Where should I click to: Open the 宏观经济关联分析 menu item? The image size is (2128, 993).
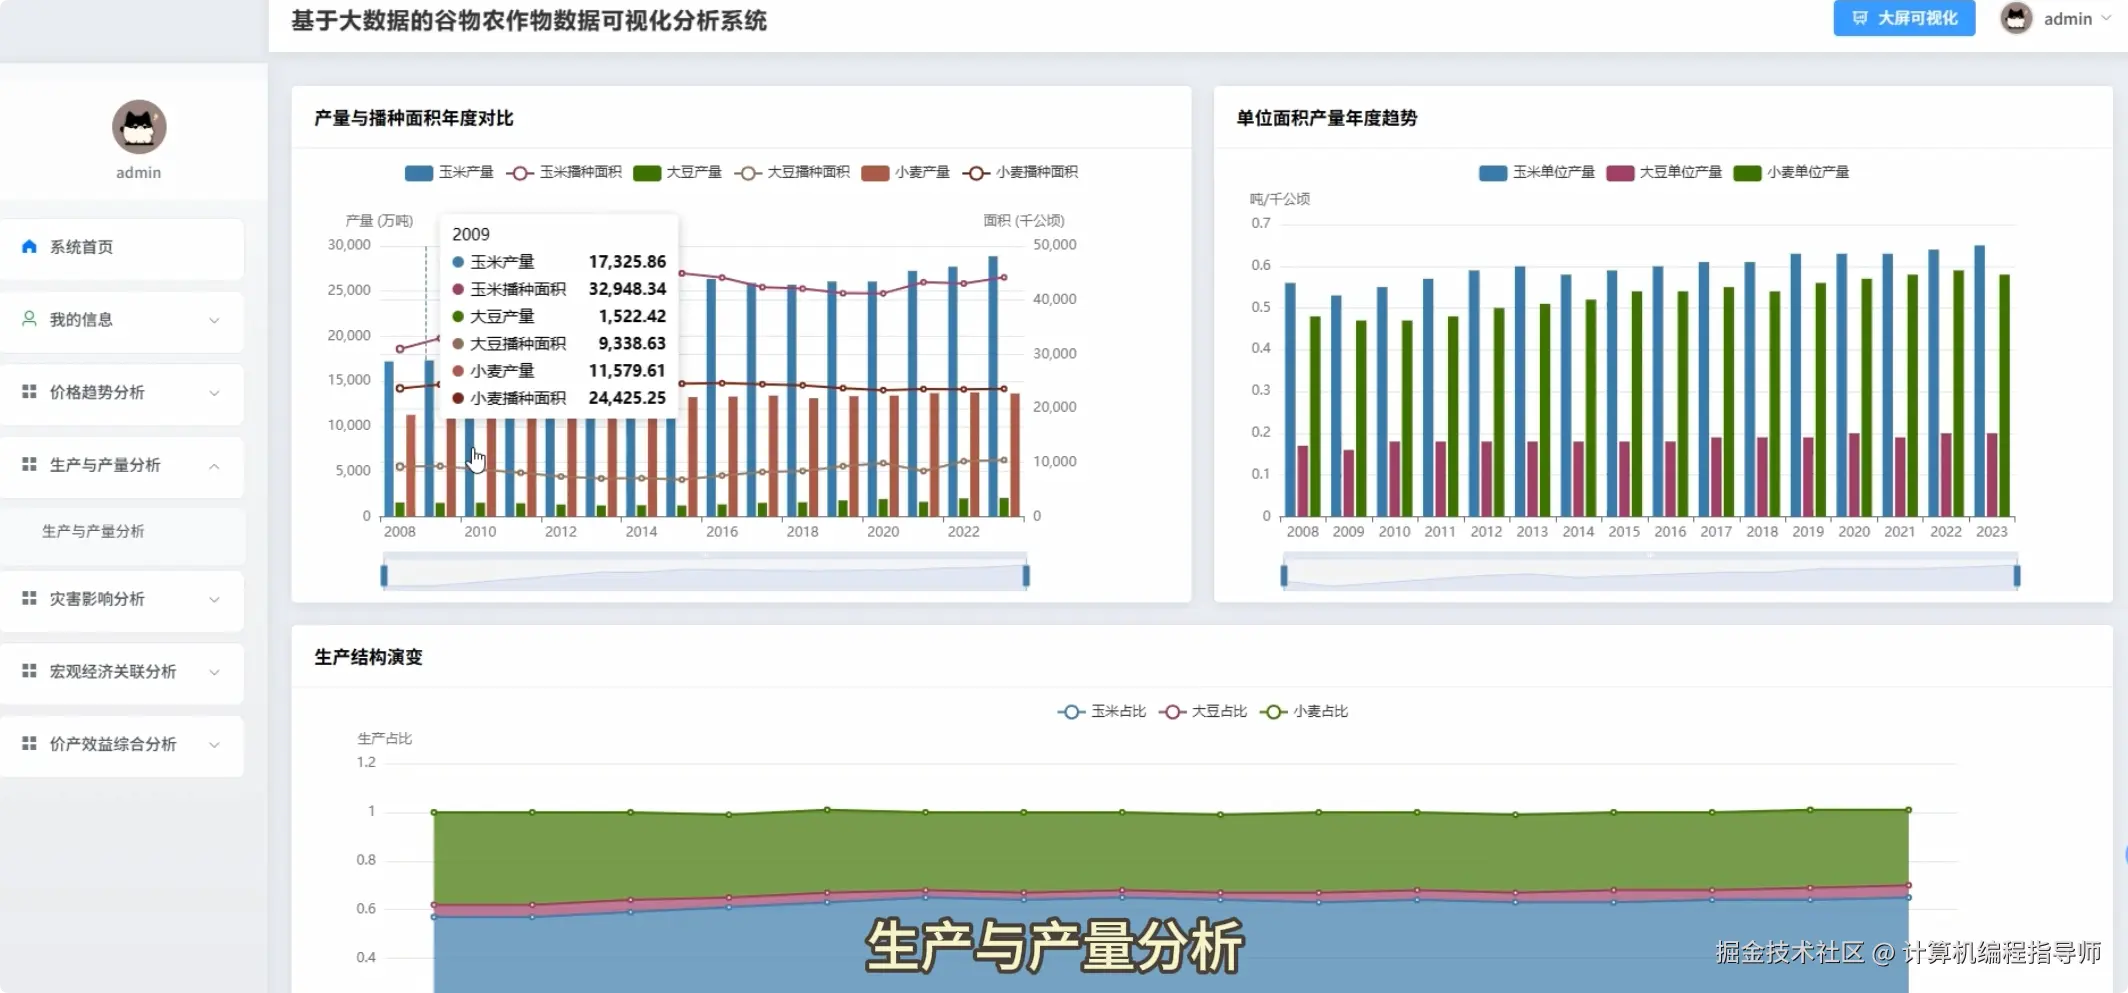tap(122, 672)
